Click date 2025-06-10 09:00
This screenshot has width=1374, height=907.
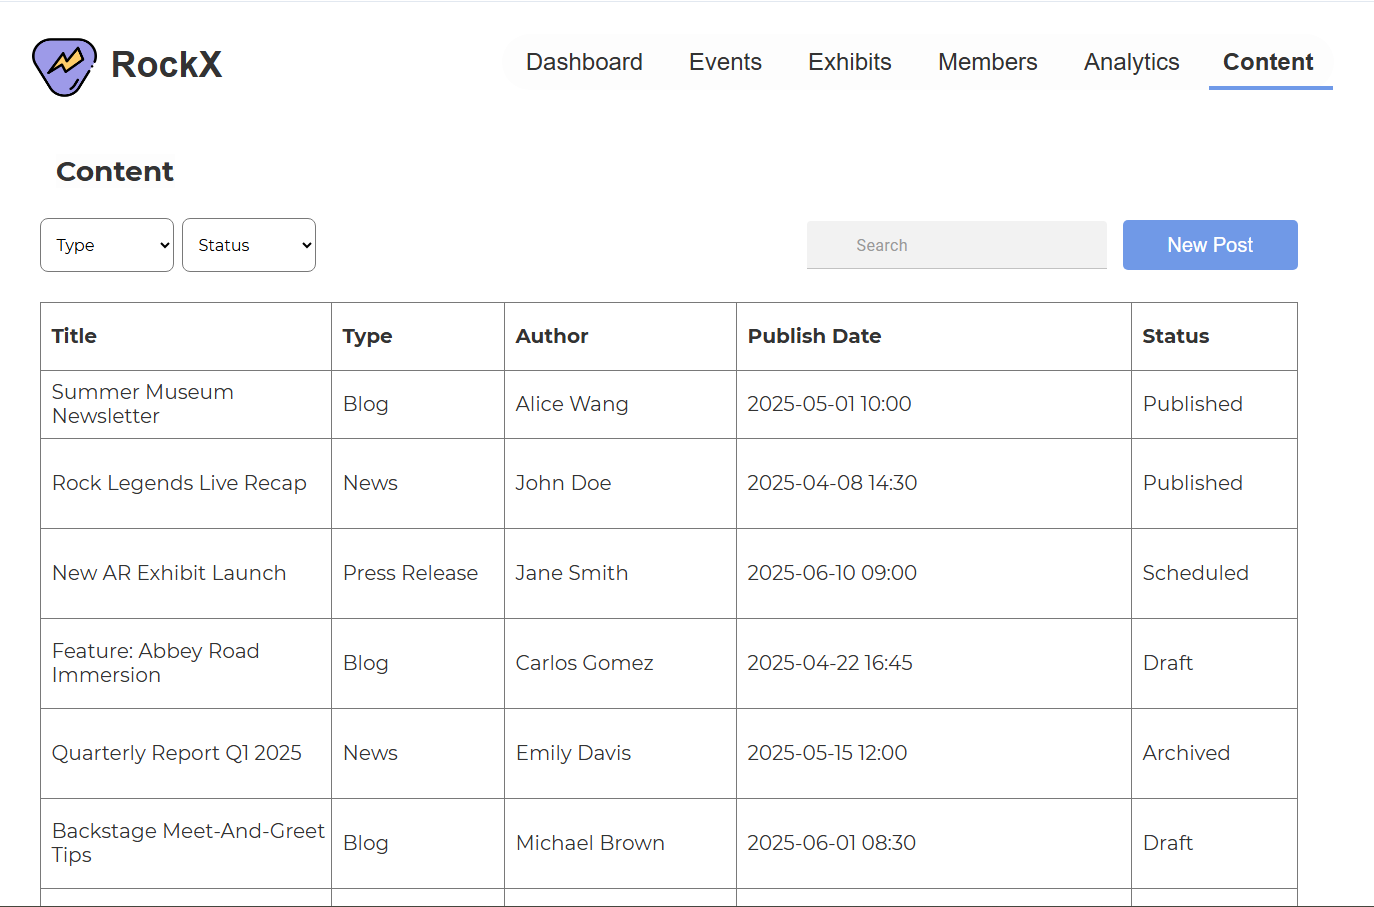pyautogui.click(x=832, y=573)
